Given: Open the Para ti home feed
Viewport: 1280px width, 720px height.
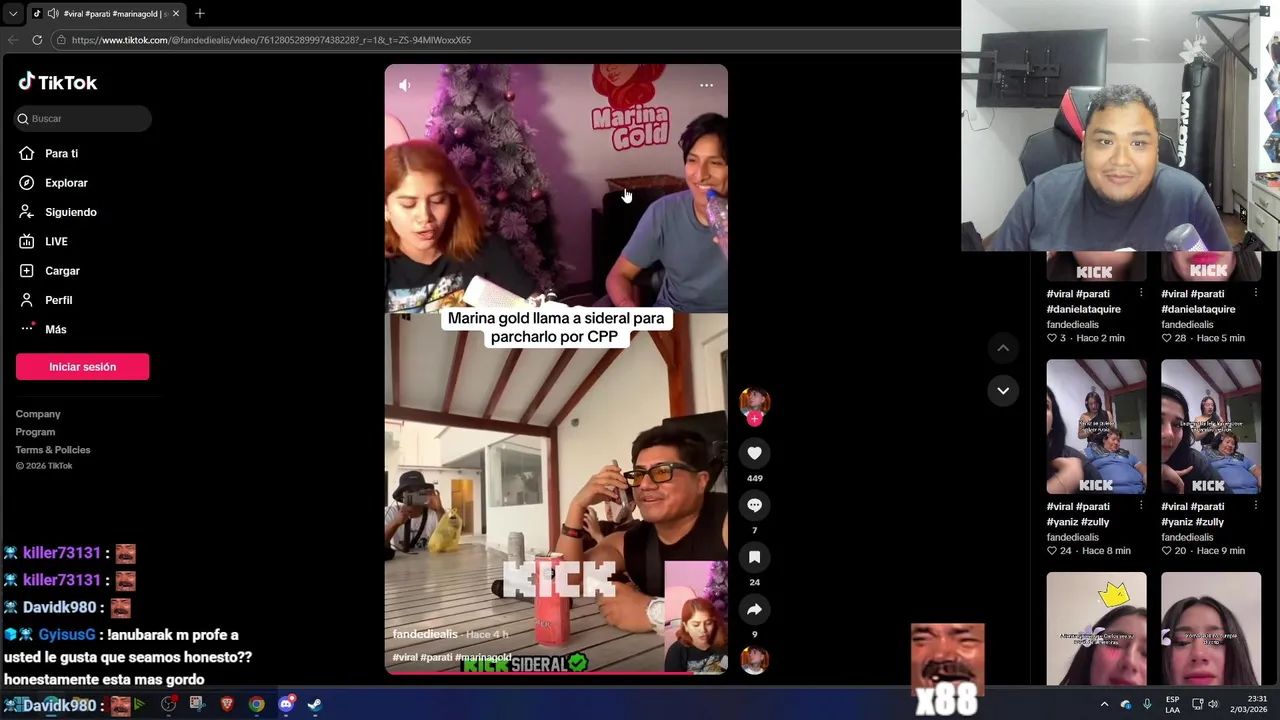Looking at the screenshot, I should pos(48,153).
